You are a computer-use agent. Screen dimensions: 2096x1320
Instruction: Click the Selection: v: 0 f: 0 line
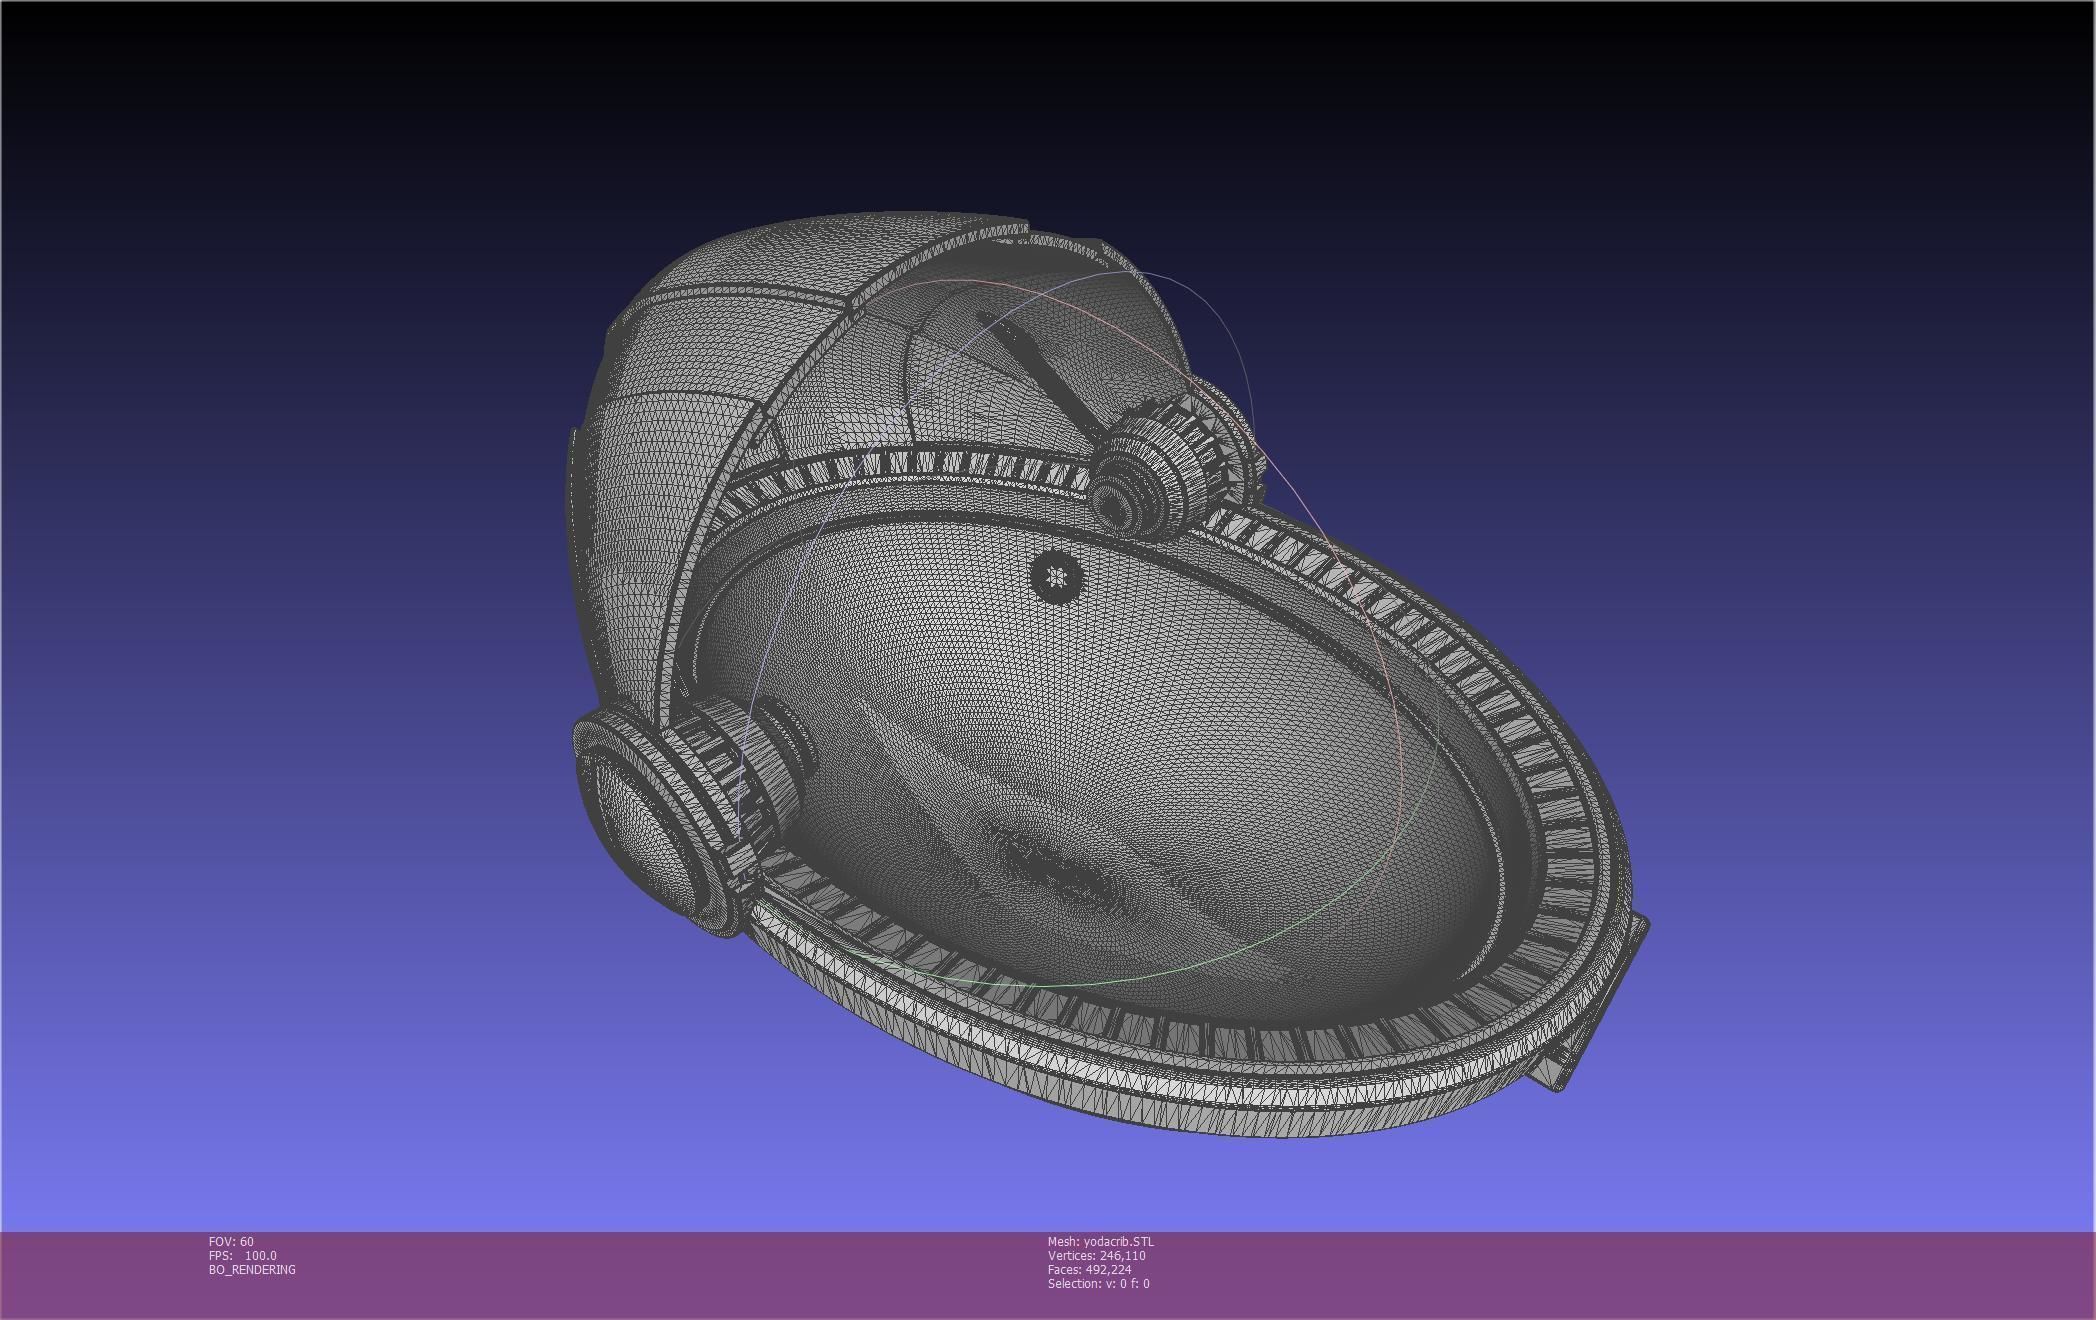(1098, 1283)
